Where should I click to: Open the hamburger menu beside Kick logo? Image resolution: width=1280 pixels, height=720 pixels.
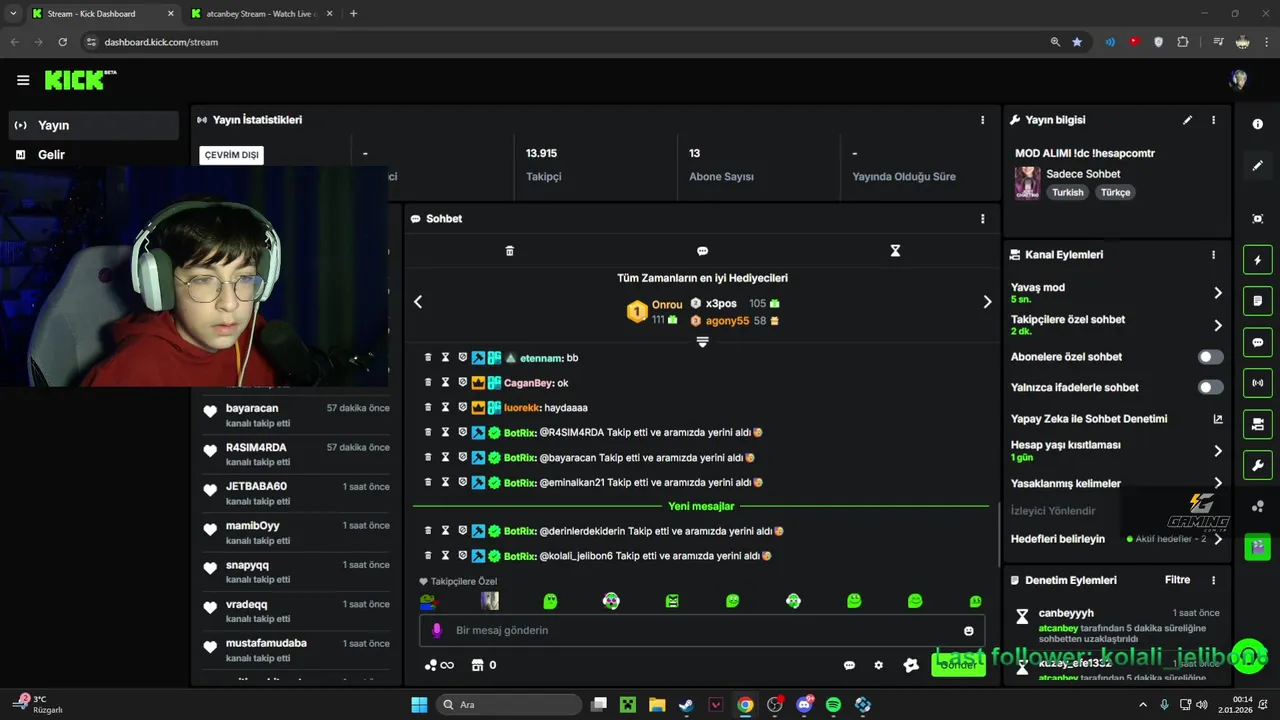23,80
